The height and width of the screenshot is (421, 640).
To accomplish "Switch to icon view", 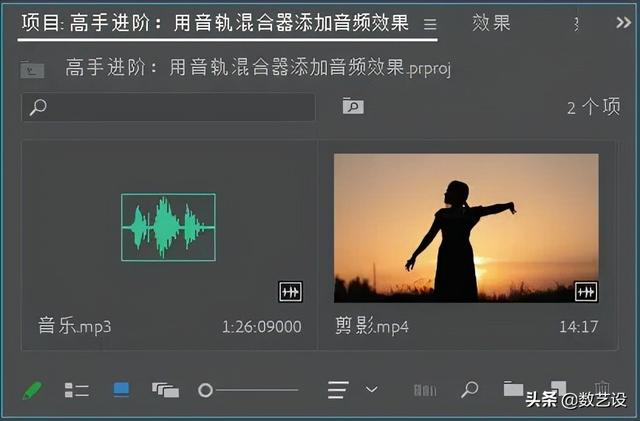I will pos(121,390).
